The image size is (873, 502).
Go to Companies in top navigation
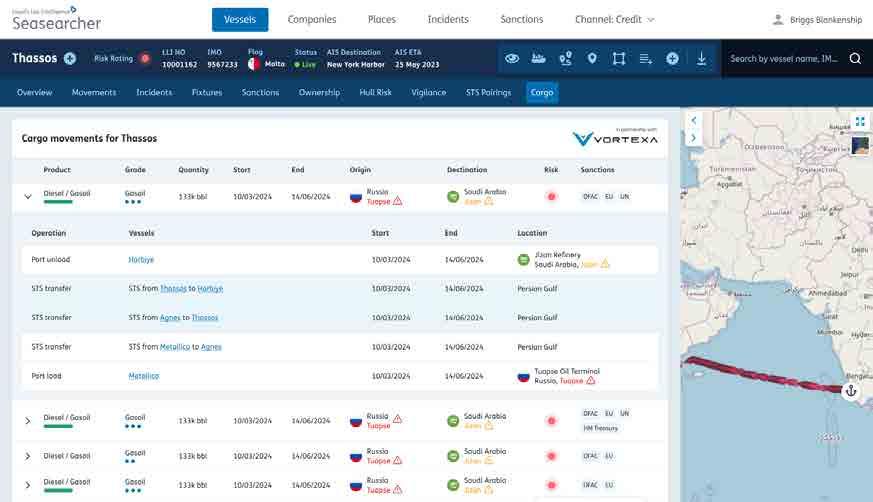[x=312, y=19]
